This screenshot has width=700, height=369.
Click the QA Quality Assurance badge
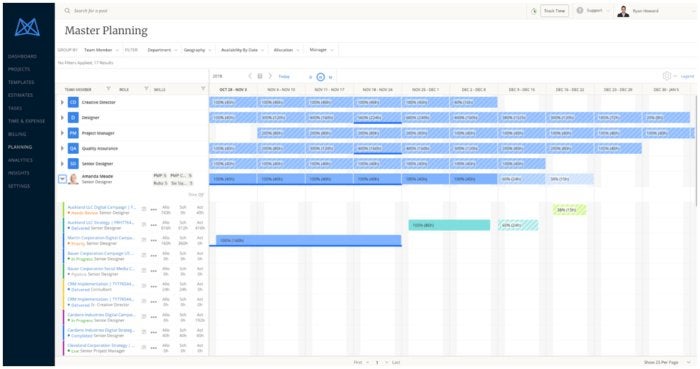click(73, 148)
